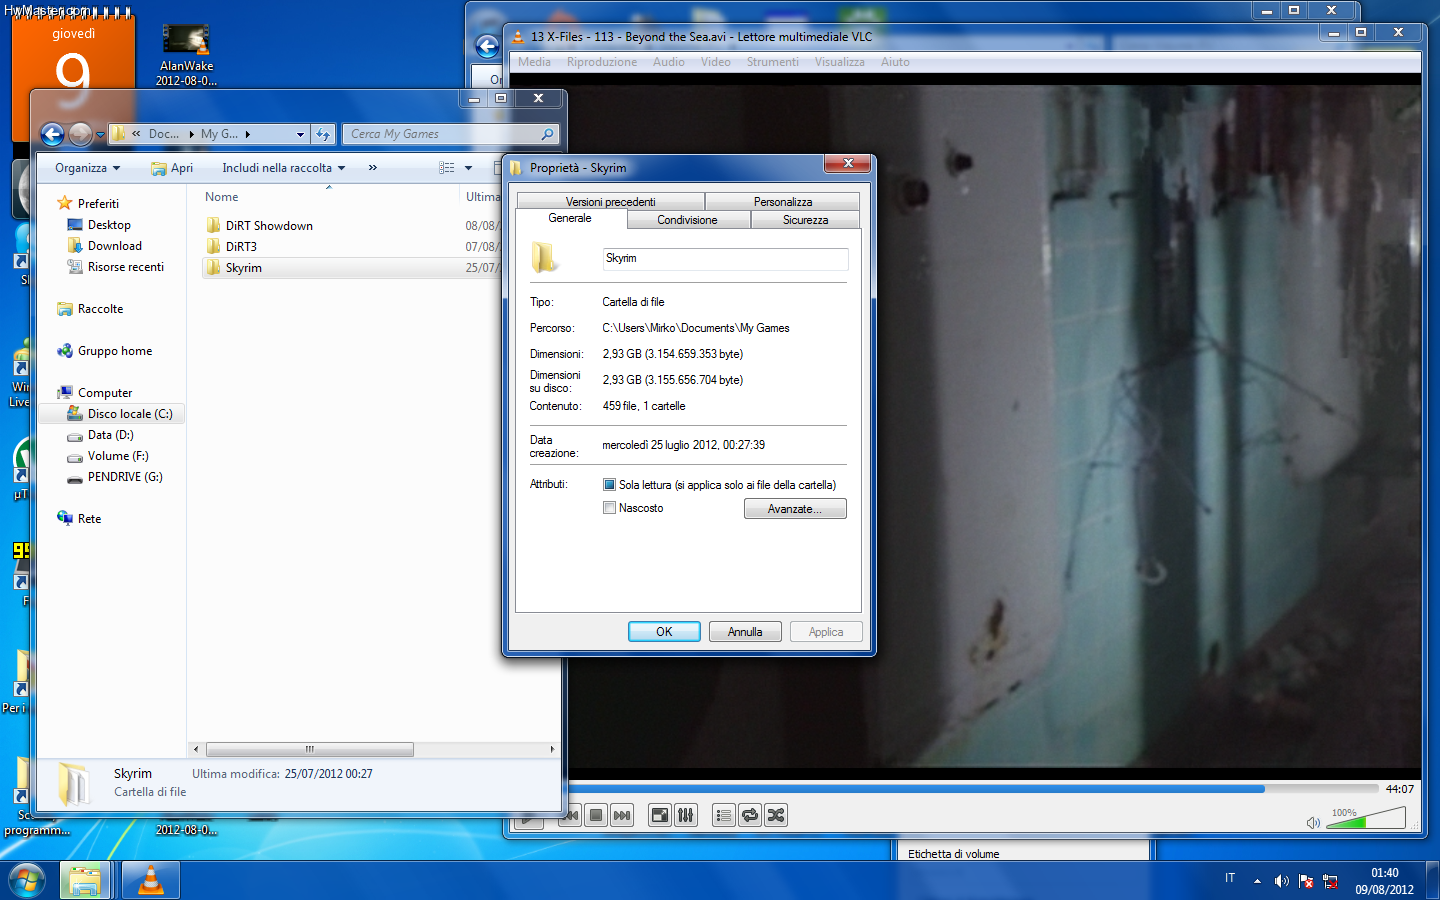The height and width of the screenshot is (900, 1440).
Task: Set VLC volume slider level
Action: pyautogui.click(x=1366, y=818)
